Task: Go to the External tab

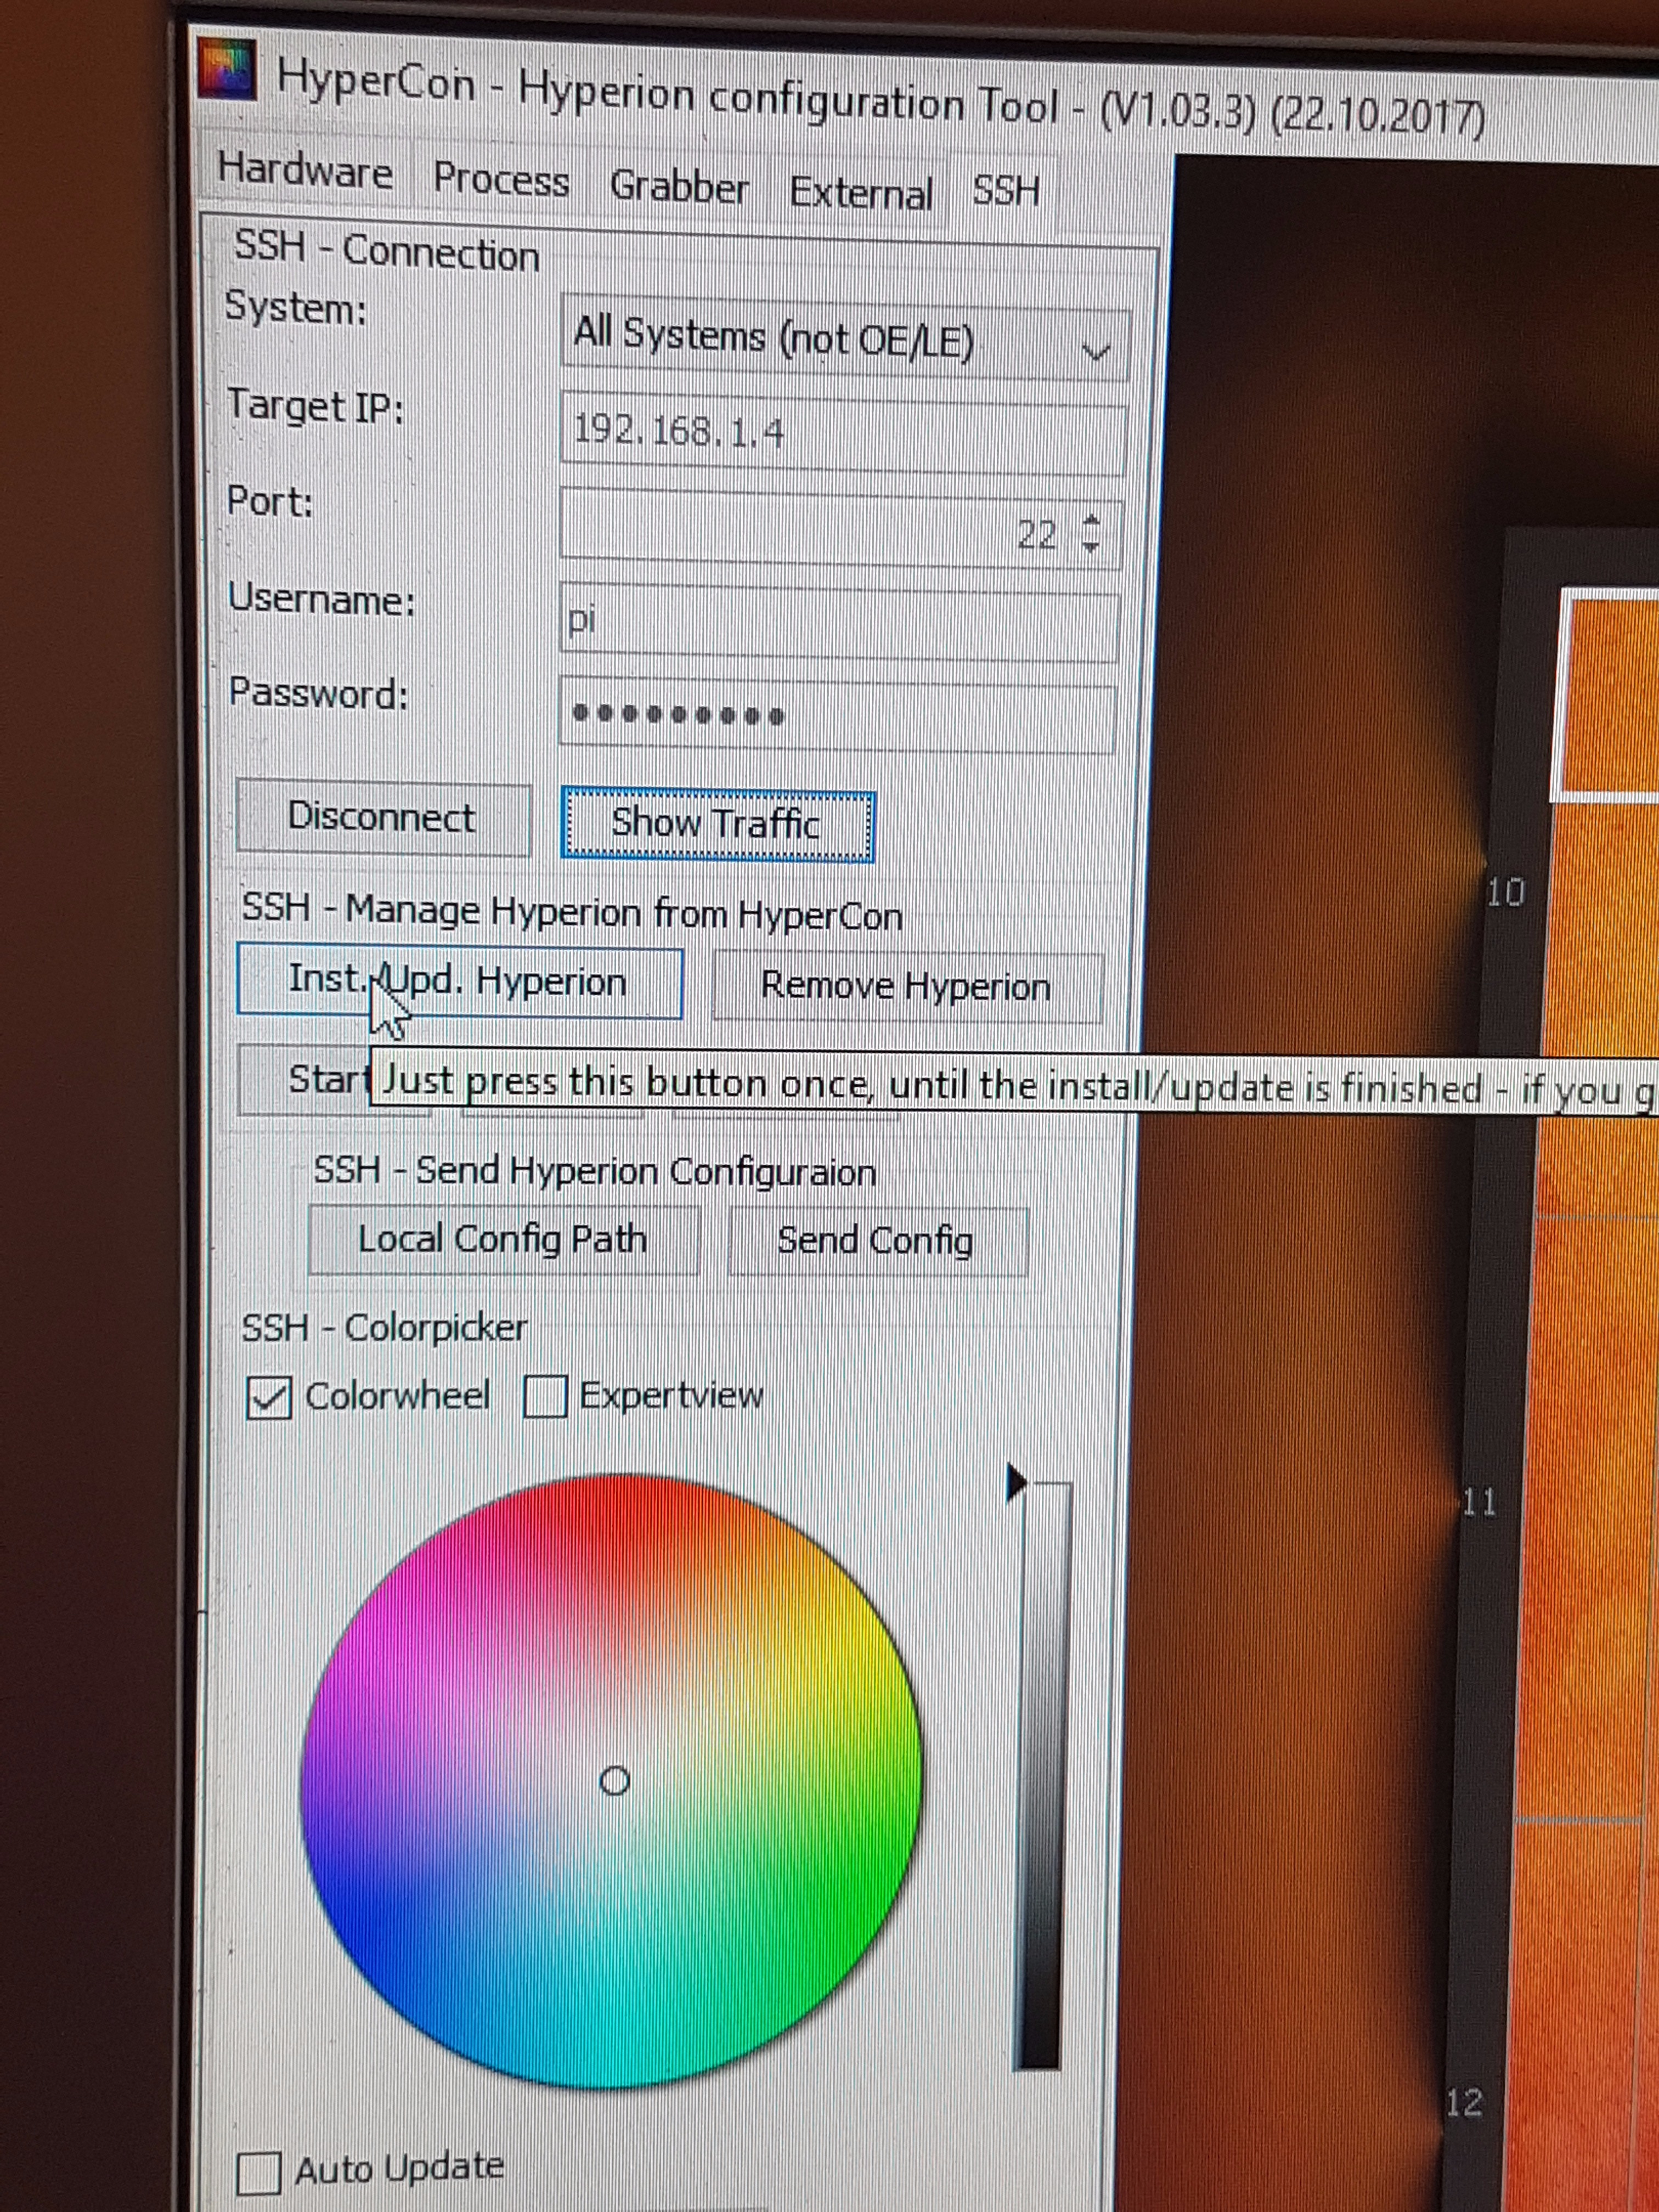Action: coord(860,192)
